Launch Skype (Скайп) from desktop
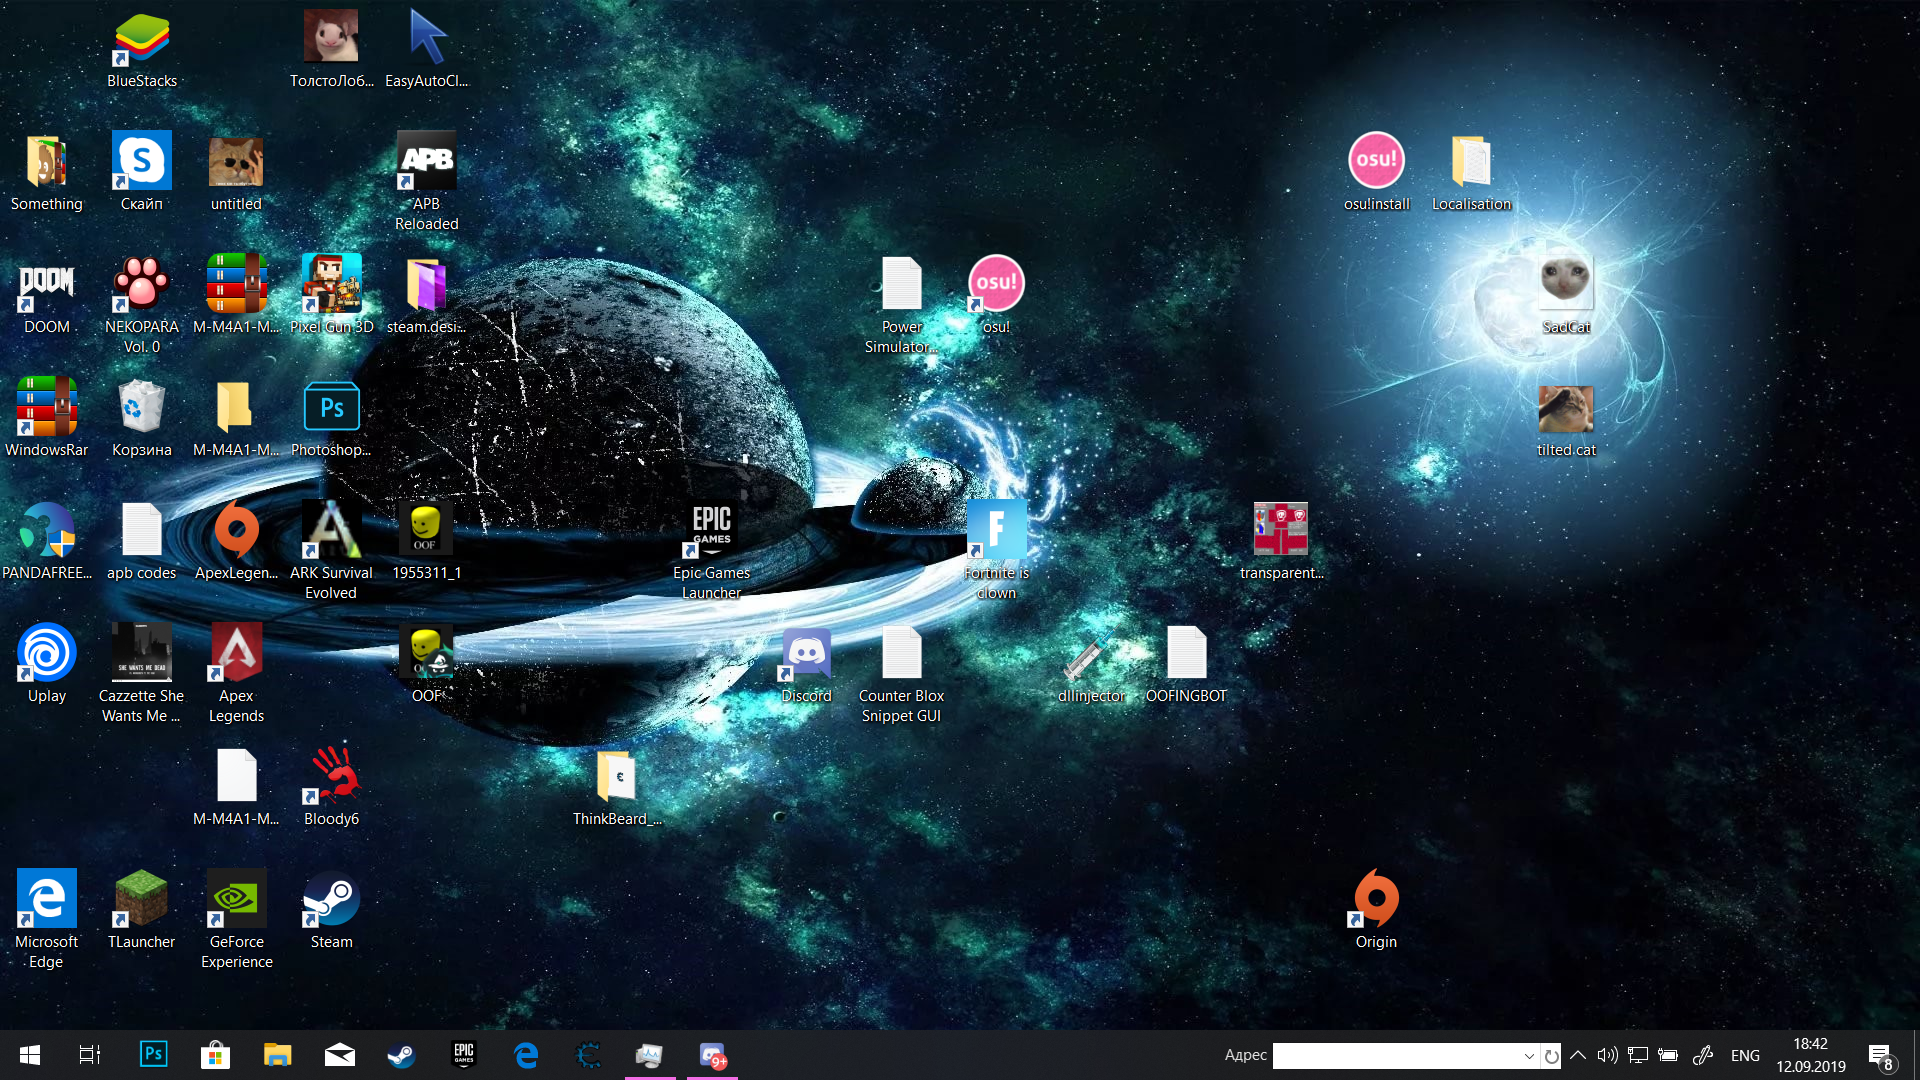Image resolution: width=1920 pixels, height=1080 pixels. [x=142, y=173]
